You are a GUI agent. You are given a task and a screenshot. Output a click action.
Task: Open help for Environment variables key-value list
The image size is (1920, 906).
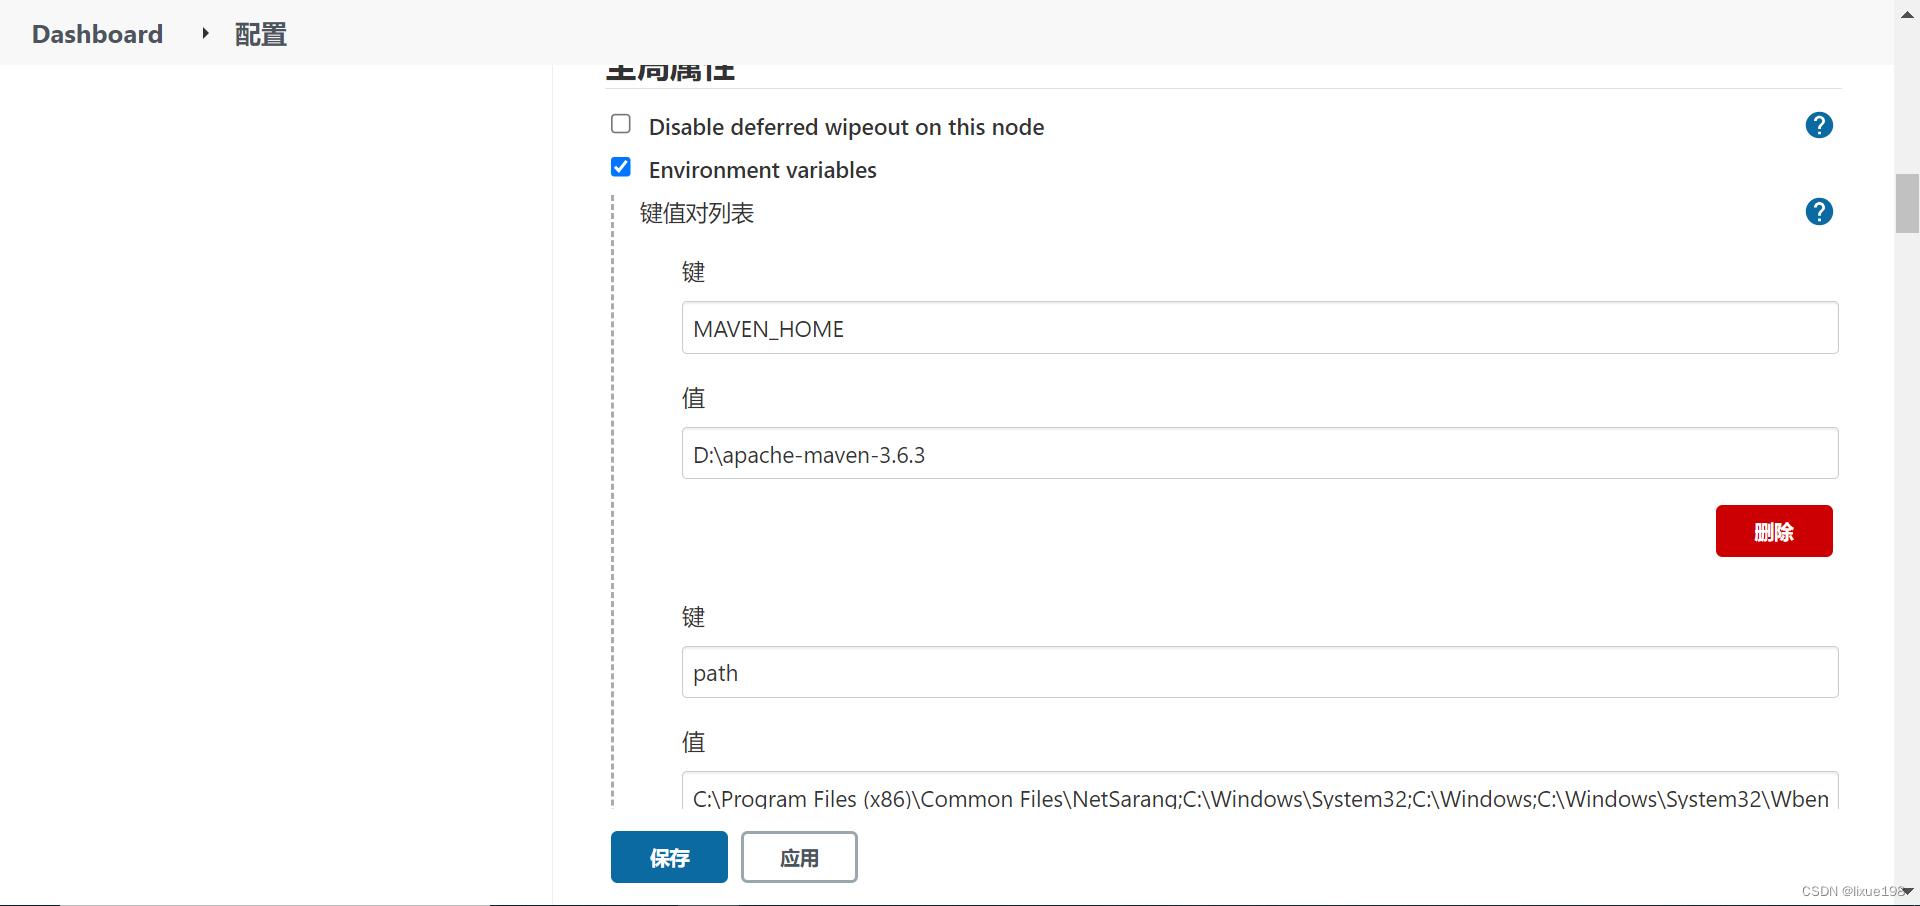1818,211
